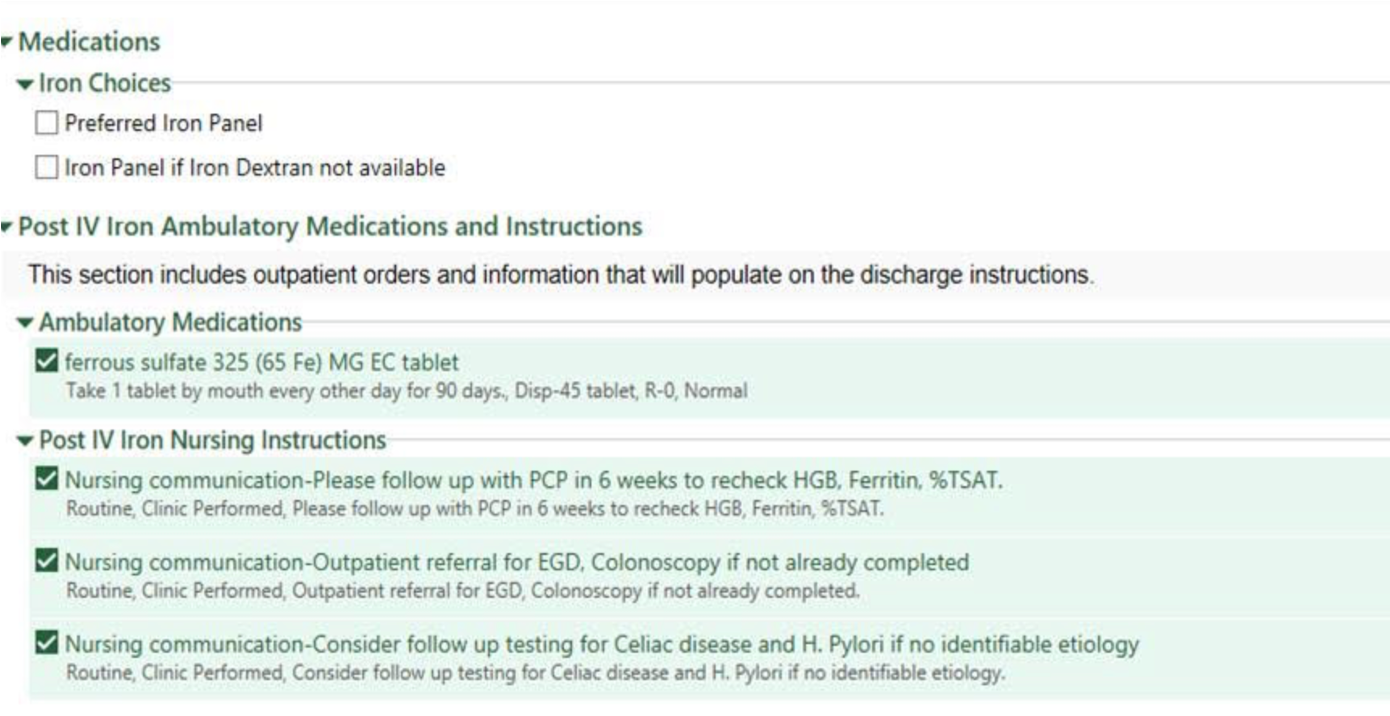Image resolution: width=1390 pixels, height=716 pixels.
Task: Click EGD referral Routine, Clinic Performed details
Action: point(462,591)
